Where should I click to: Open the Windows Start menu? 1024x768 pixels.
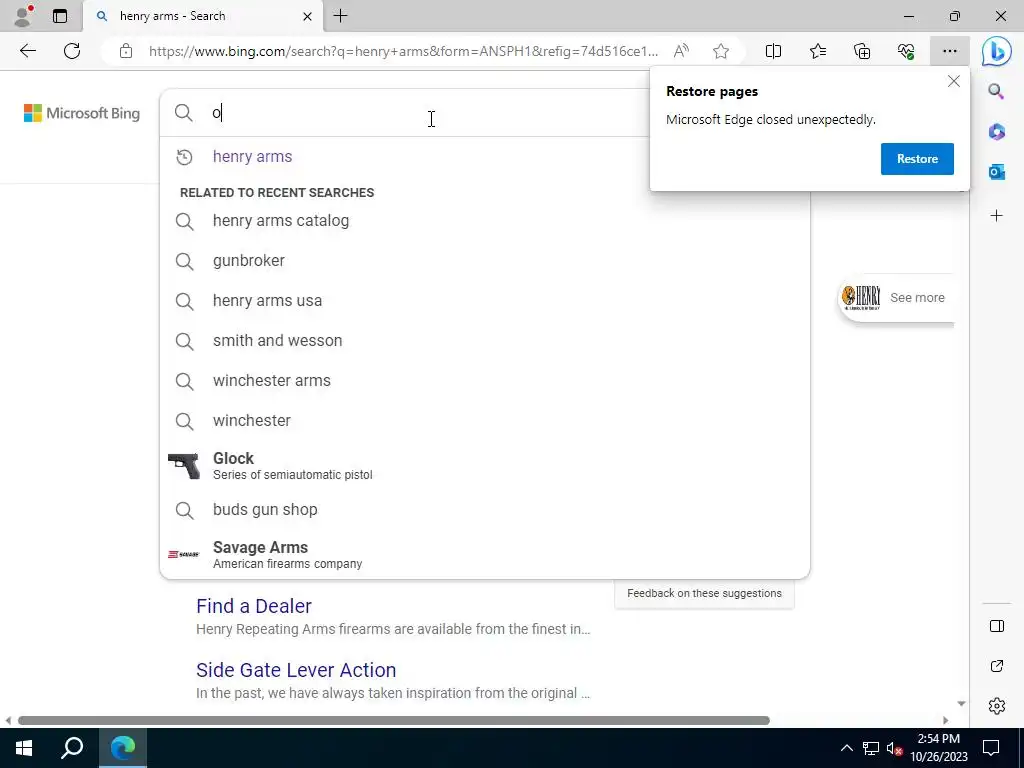click(x=24, y=748)
